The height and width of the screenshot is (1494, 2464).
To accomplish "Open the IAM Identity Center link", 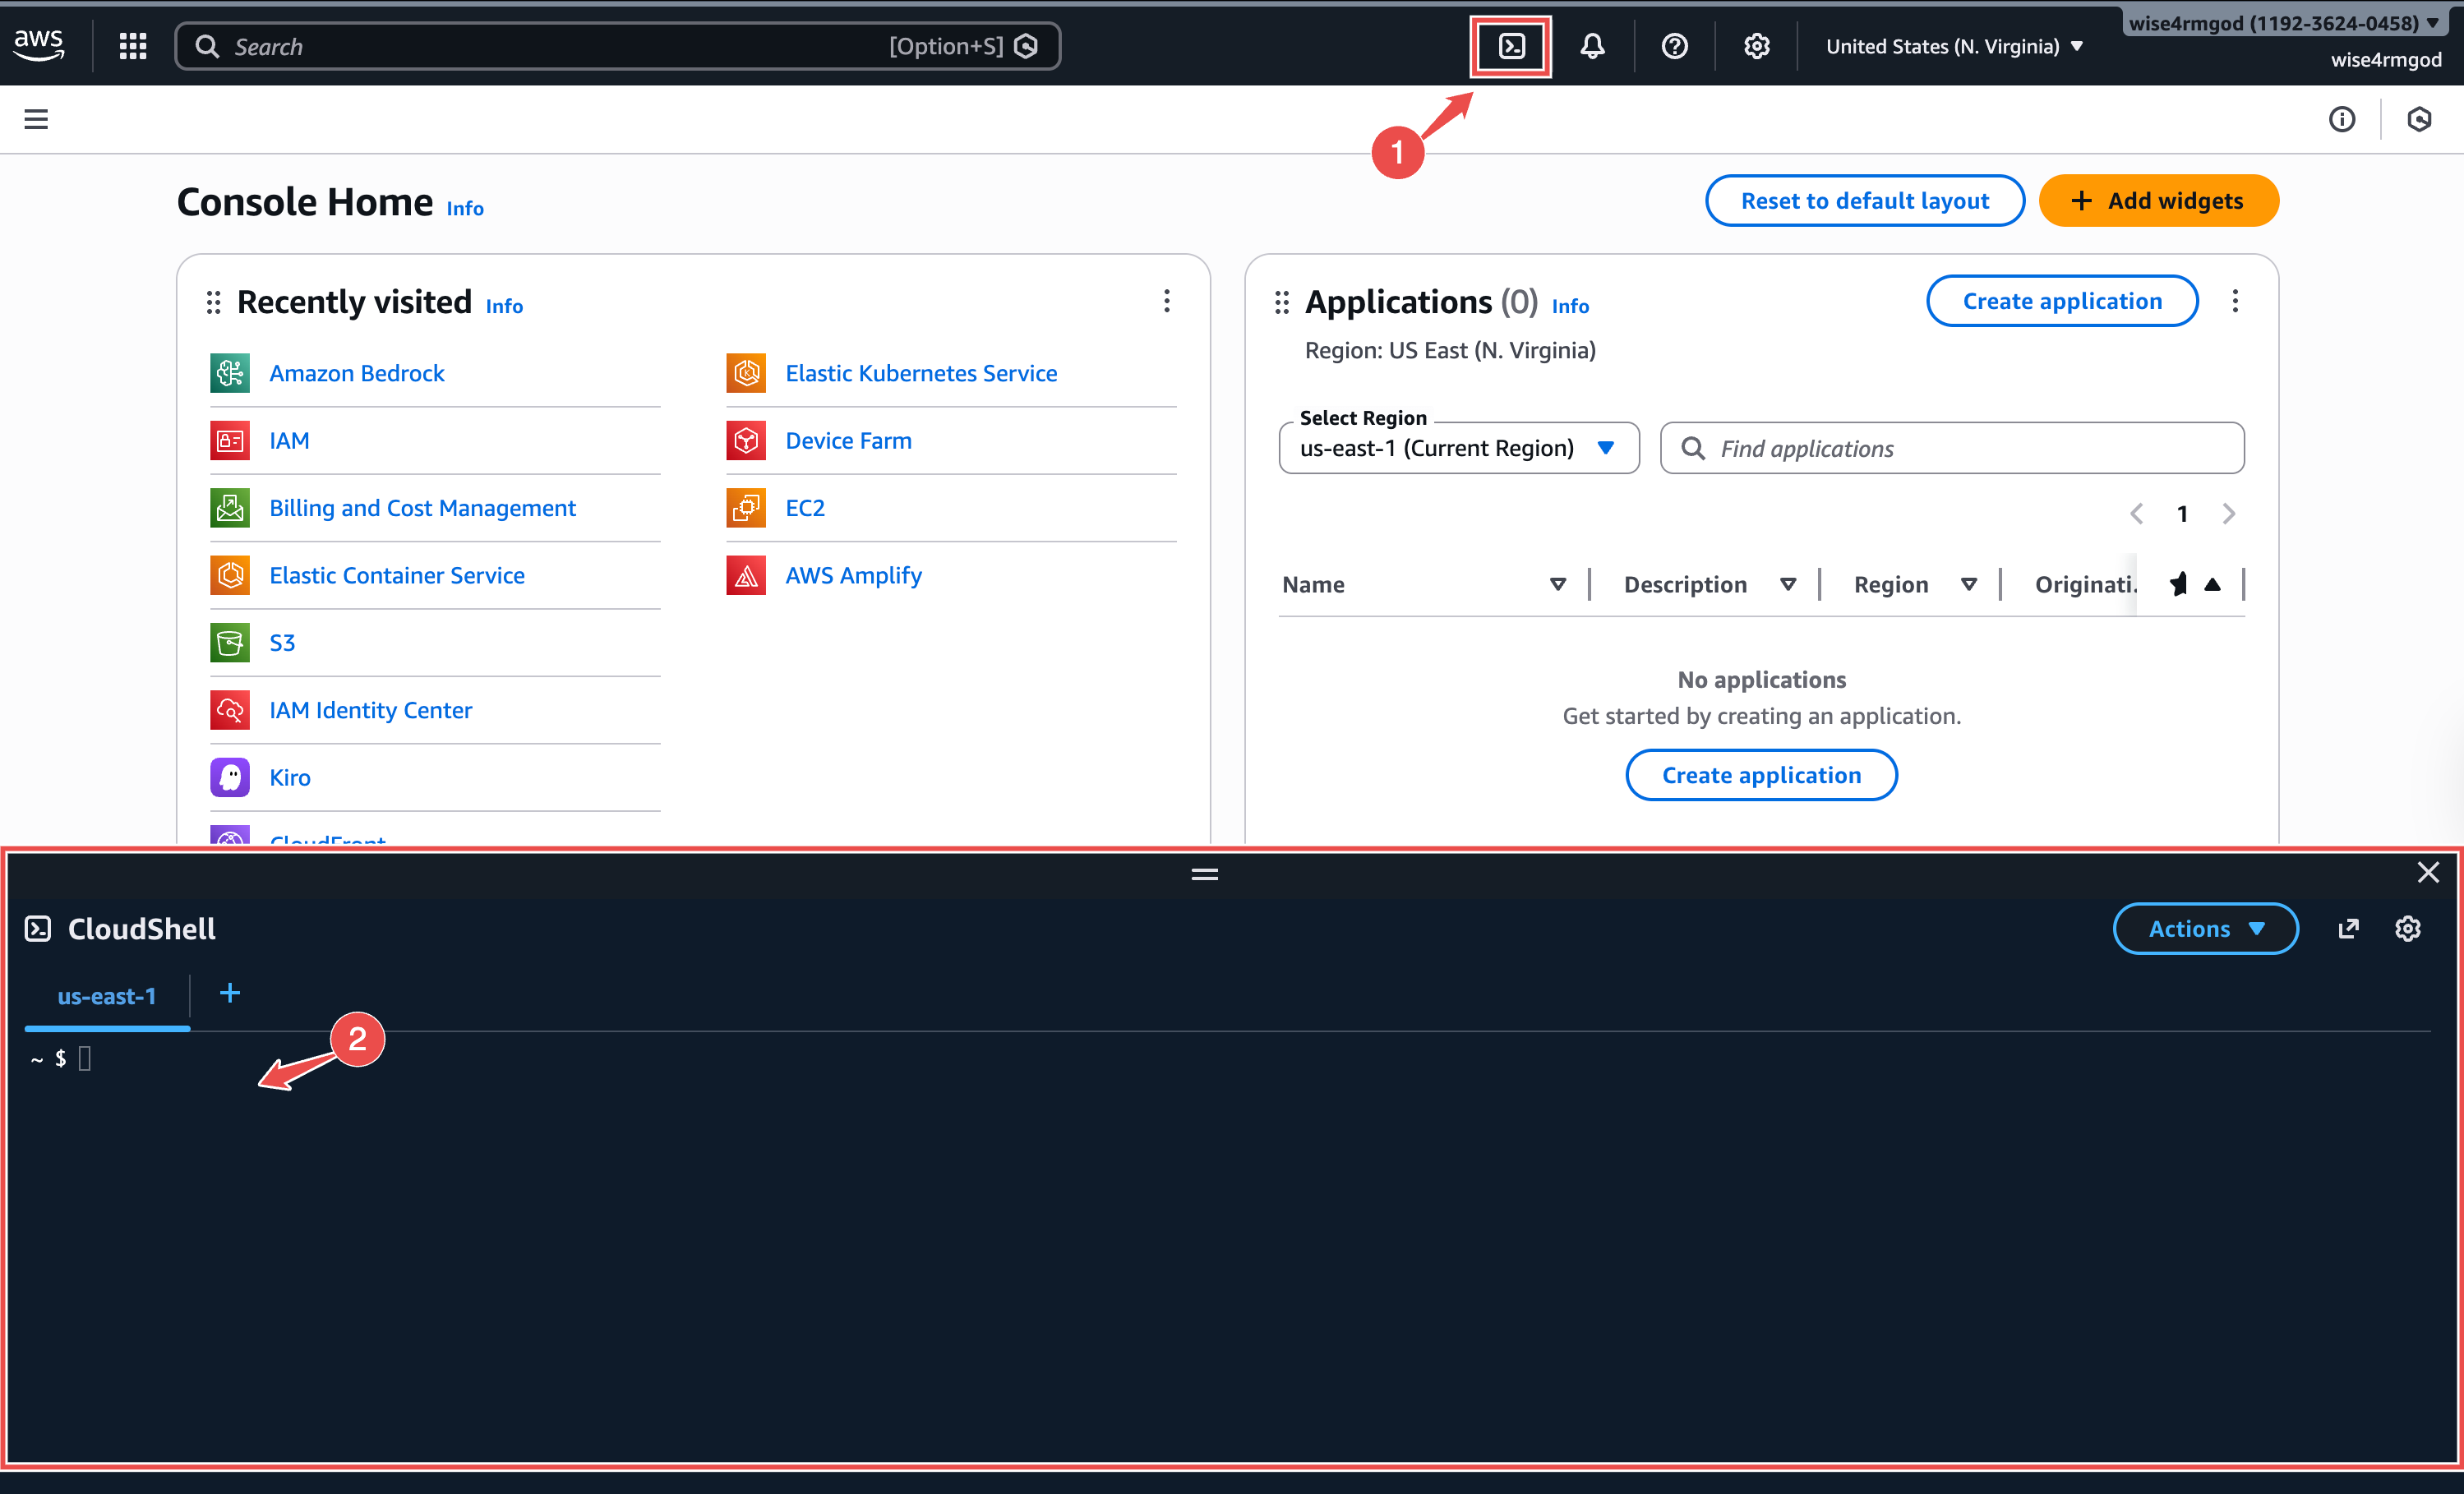I will 370,710.
